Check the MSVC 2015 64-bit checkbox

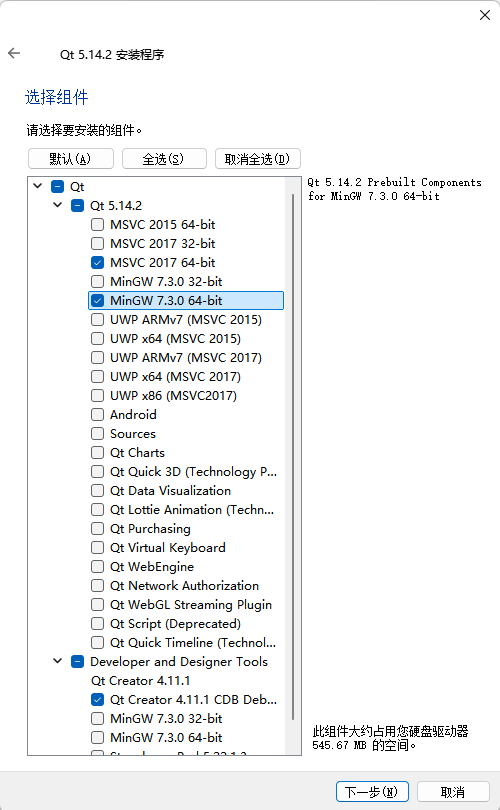point(97,225)
